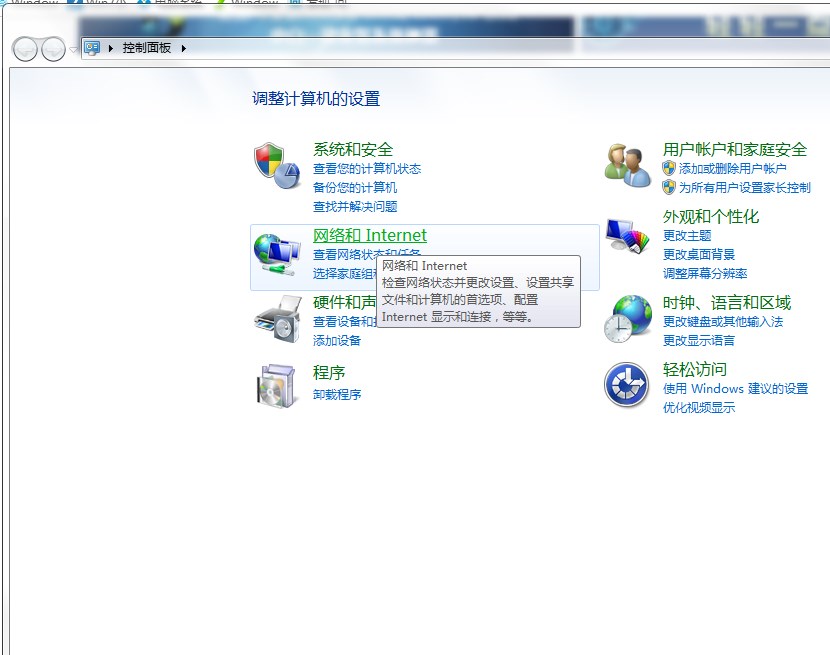
Task: Open 网络和 Internet category heading
Action: coord(369,235)
